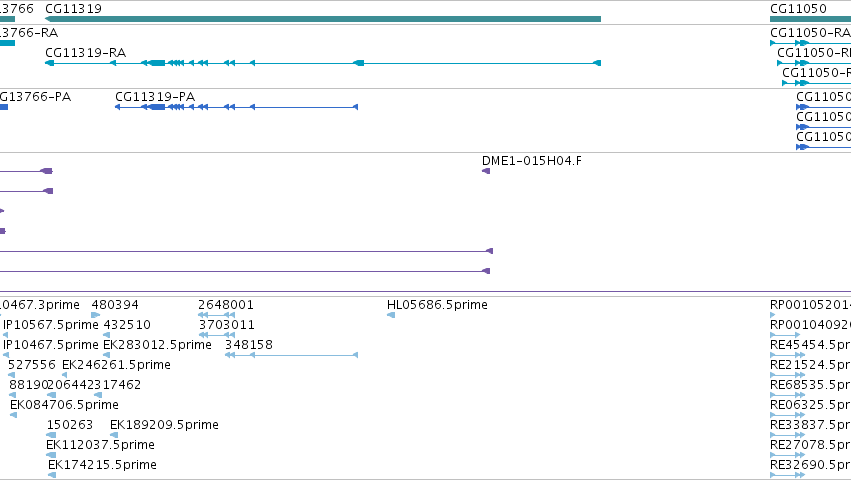
Task: Open the long teal CG11319 gene bar
Action: 323,19
